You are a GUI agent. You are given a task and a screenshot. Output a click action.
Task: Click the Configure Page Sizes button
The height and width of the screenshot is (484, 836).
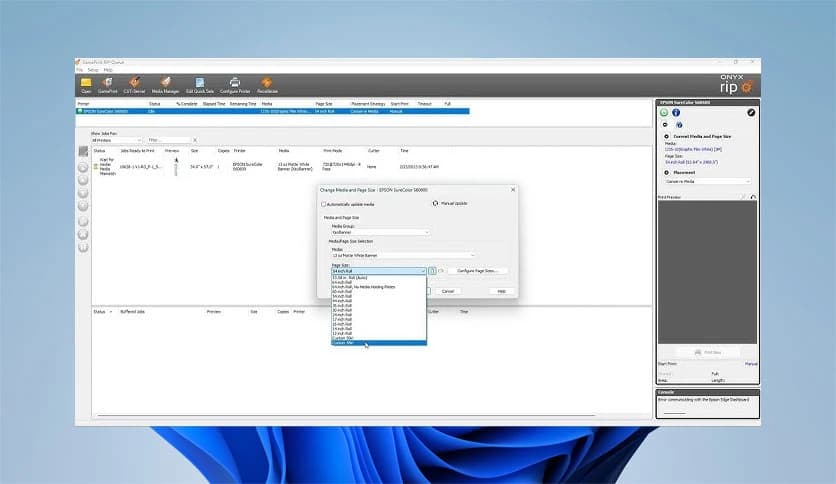click(x=477, y=271)
